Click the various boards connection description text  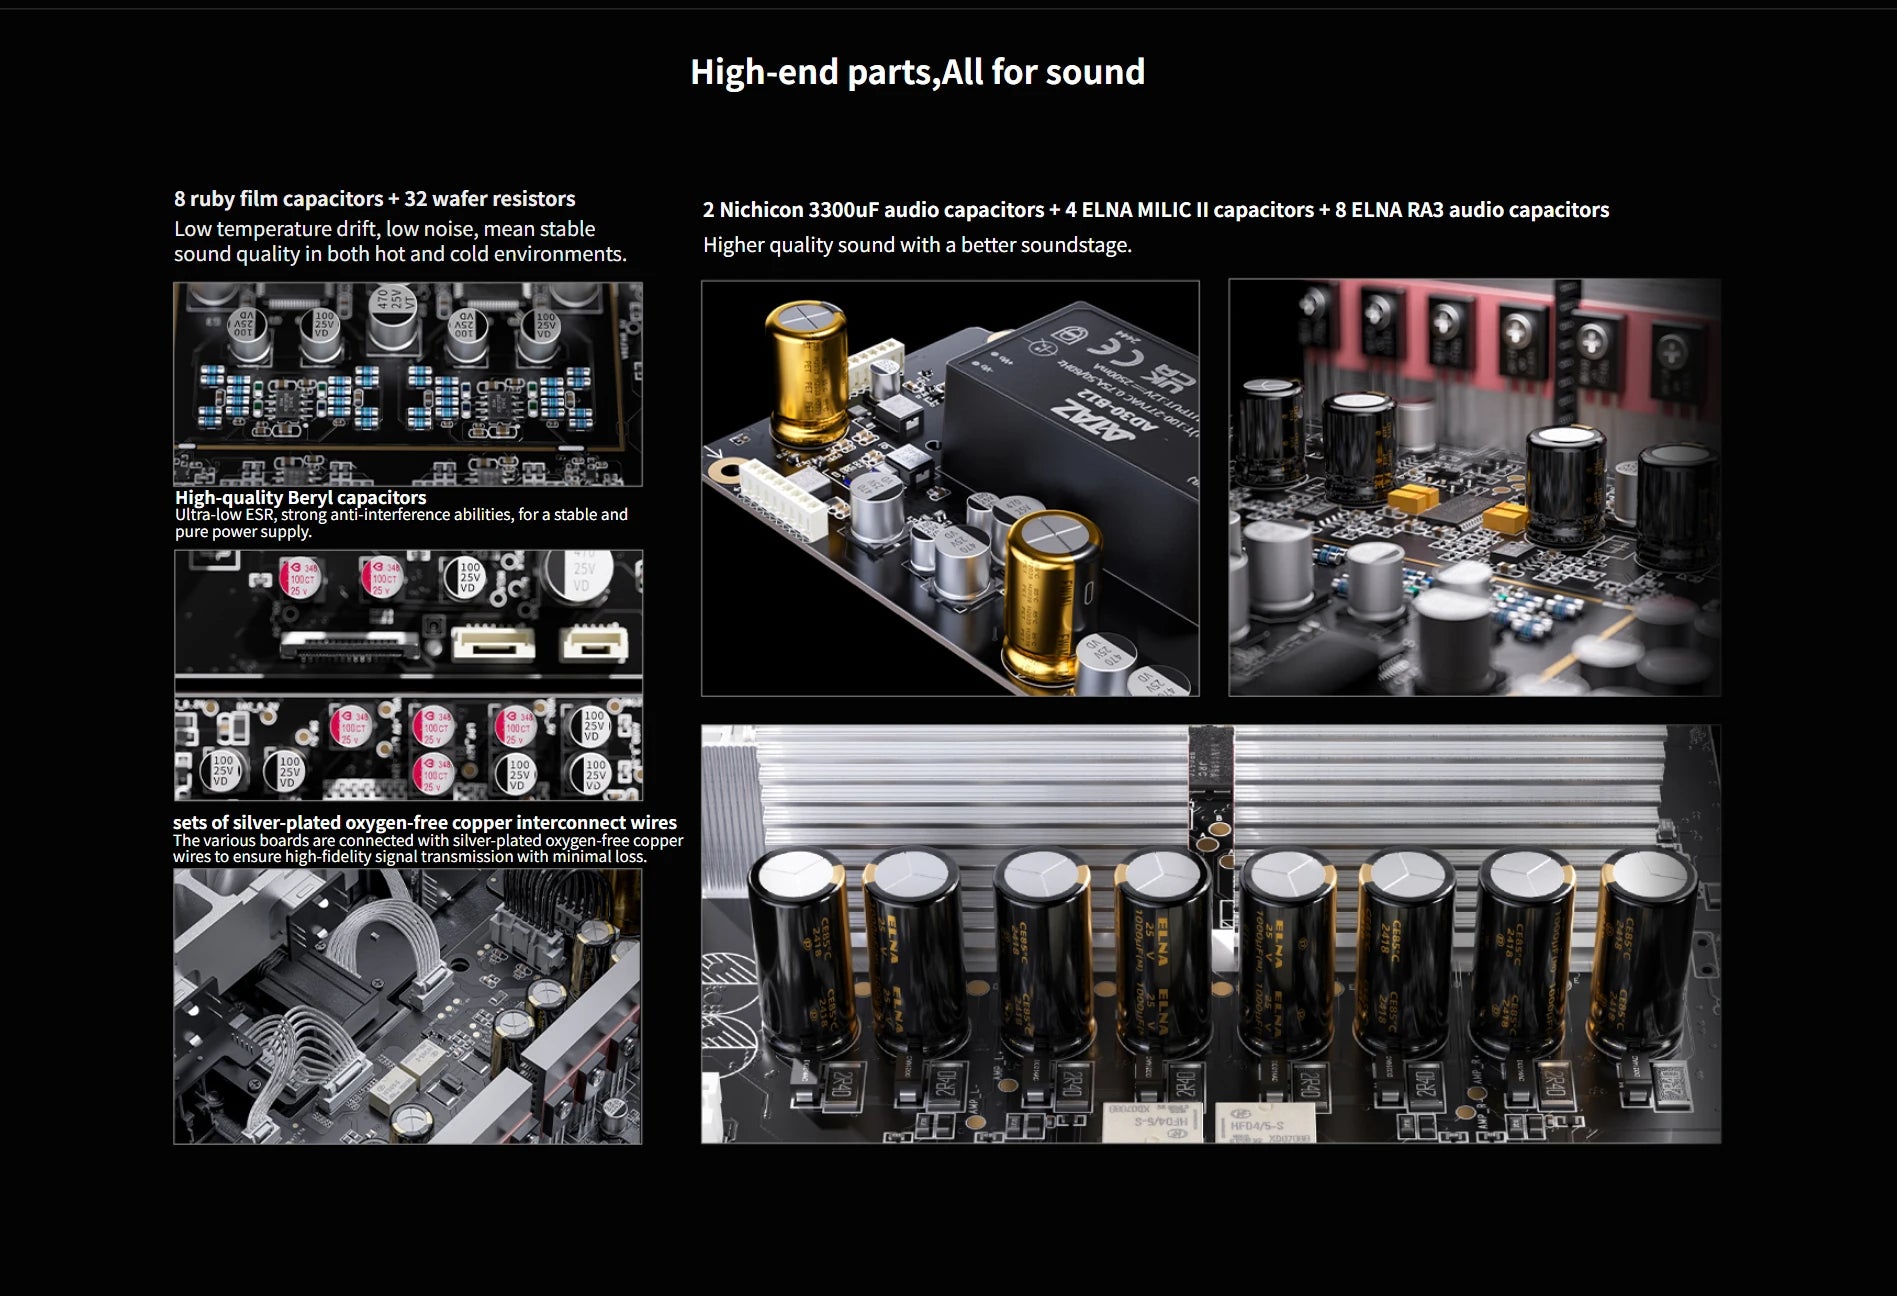[427, 848]
